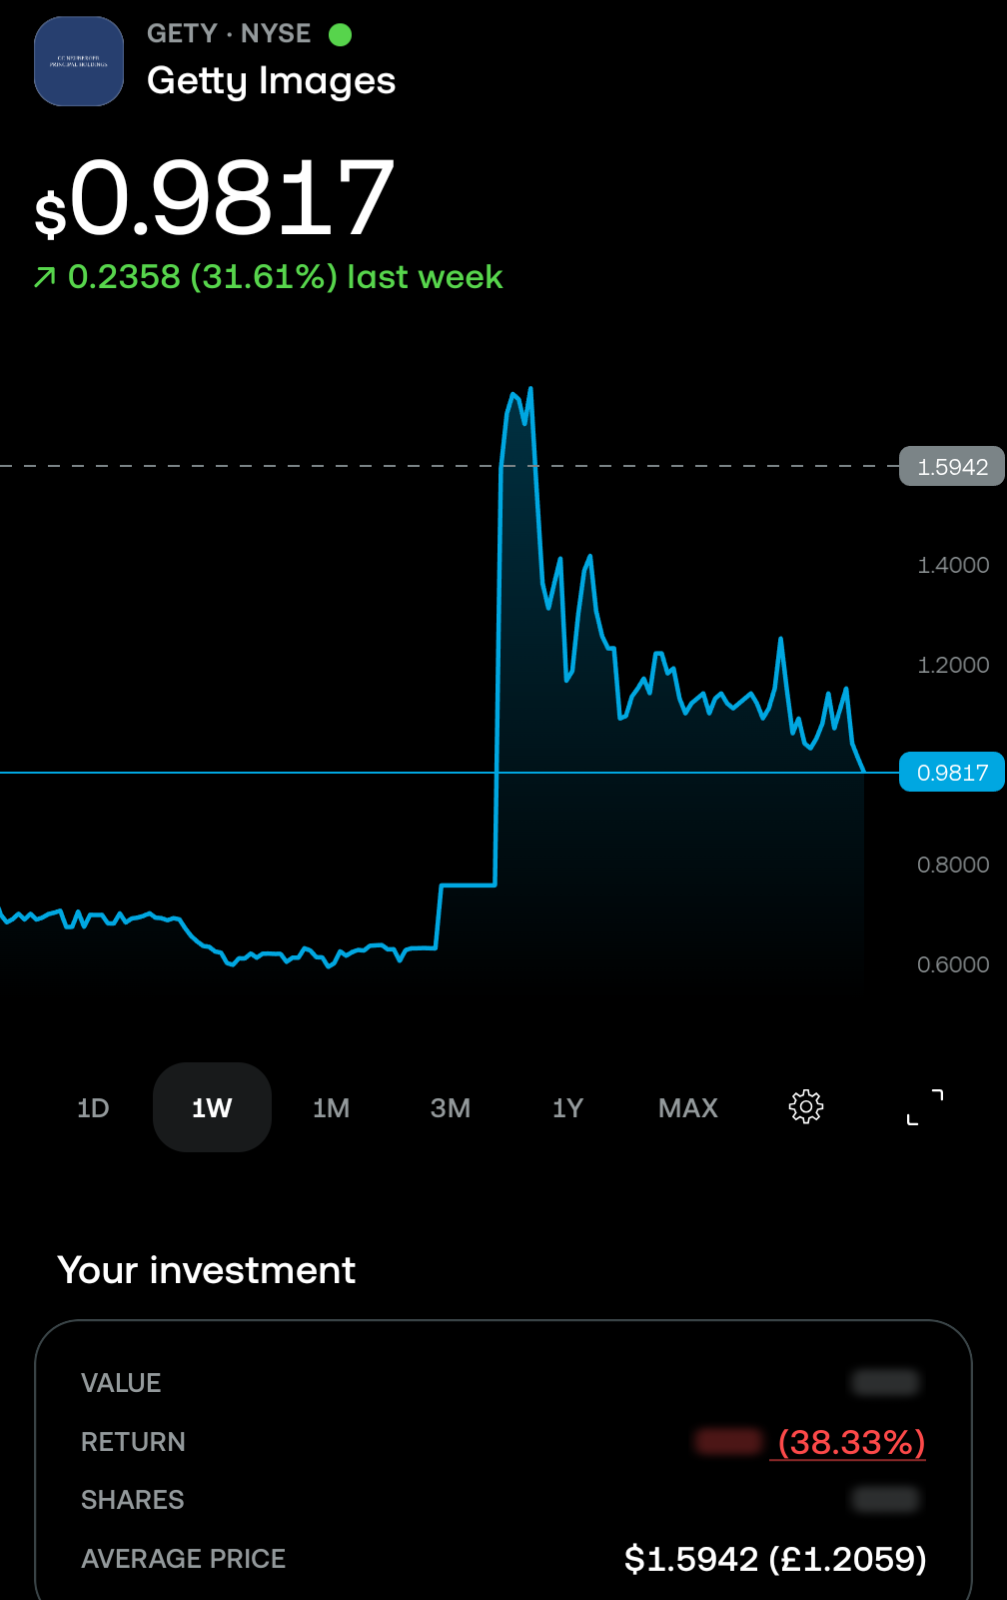The image size is (1007, 1600).
Task: Switch chart to 1M range
Action: click(331, 1108)
